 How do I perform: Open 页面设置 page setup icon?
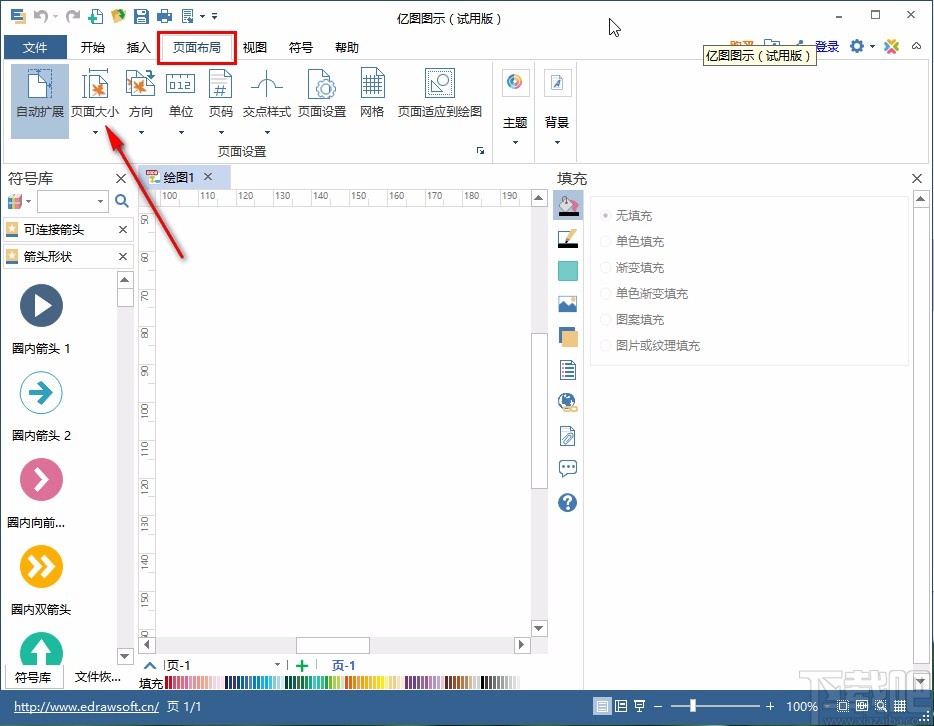coord(322,83)
